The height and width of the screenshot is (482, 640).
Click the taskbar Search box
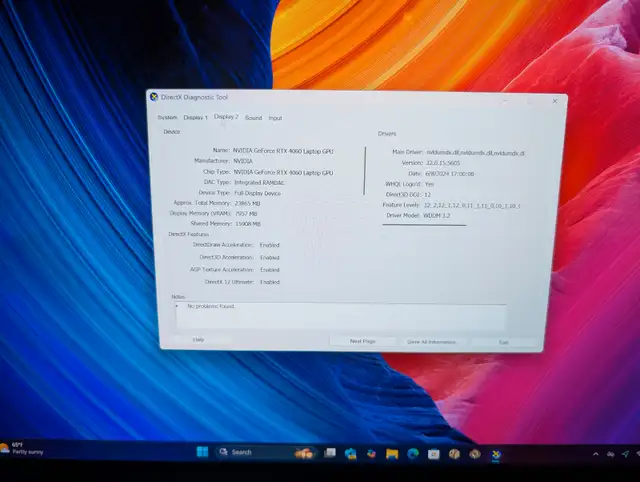266,452
